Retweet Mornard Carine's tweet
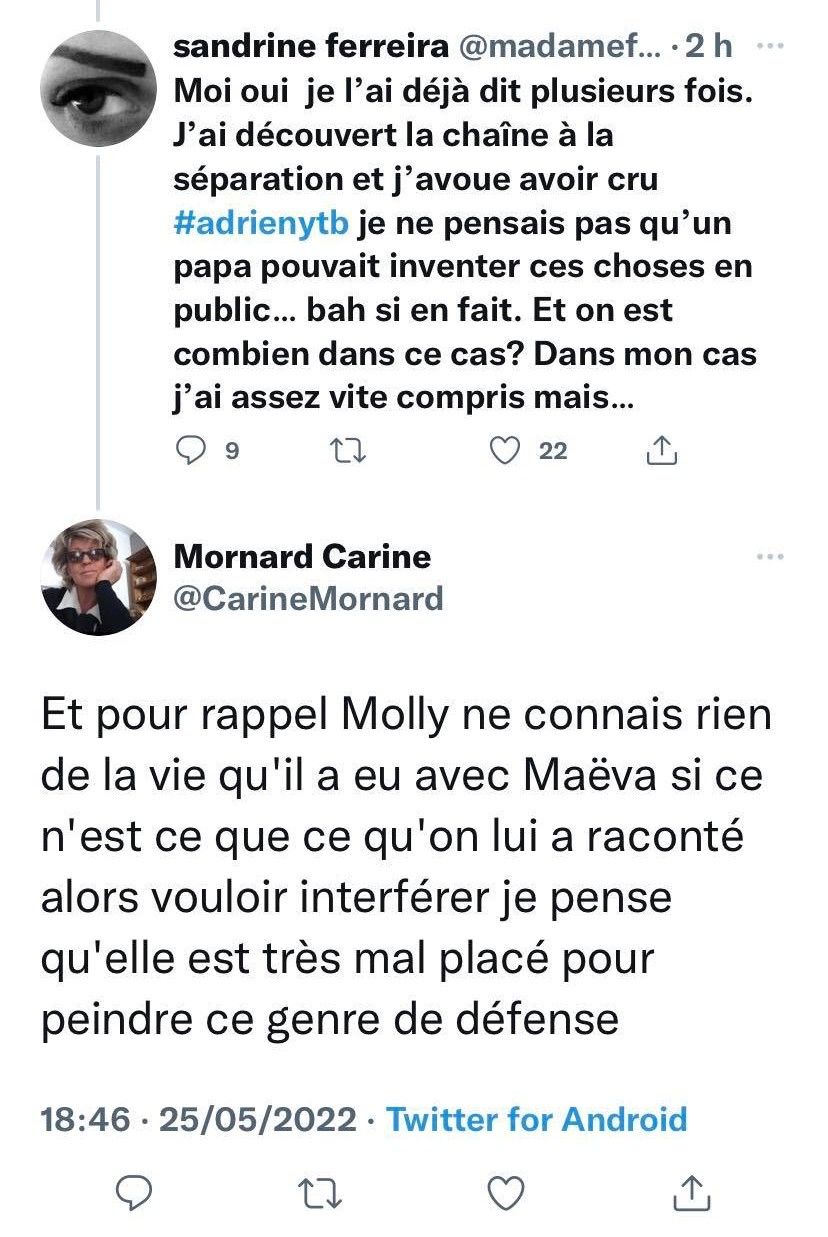The height and width of the screenshot is (1237, 828). point(320,1192)
